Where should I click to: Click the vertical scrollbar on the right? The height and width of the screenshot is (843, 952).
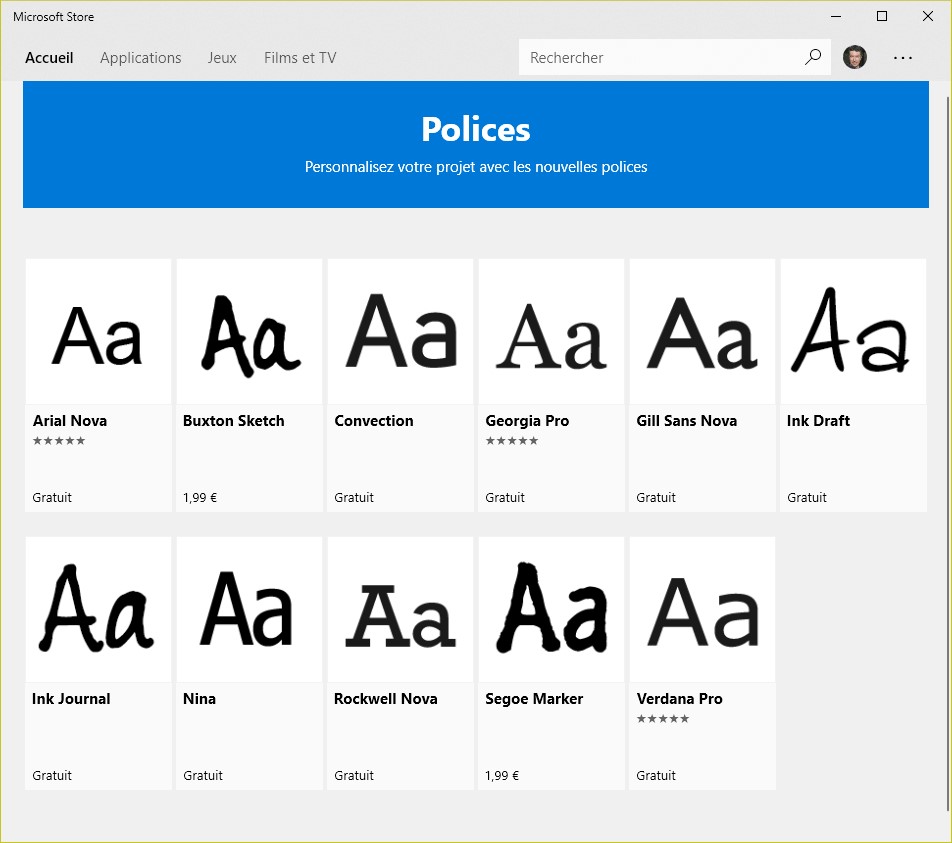(949, 450)
